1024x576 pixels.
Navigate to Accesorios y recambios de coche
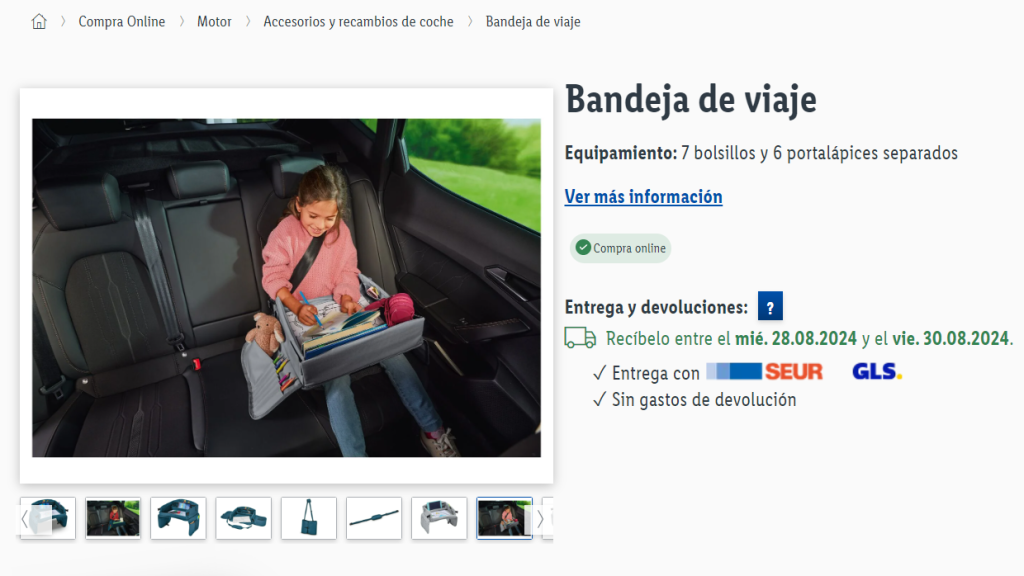point(358,22)
